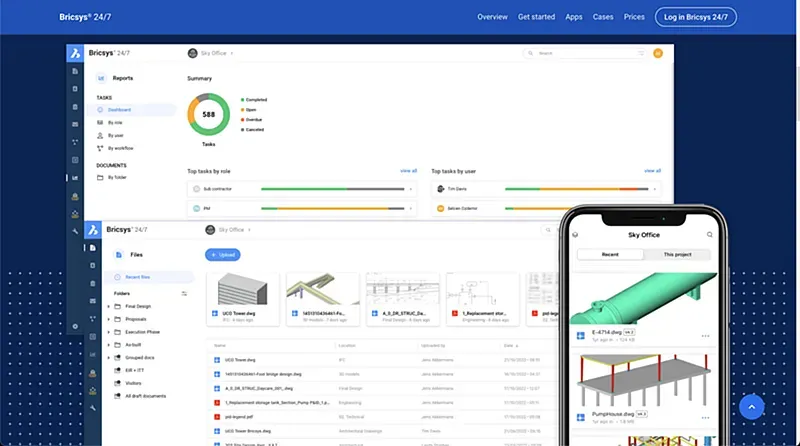
Task: Click the Reports chart icon beside heading
Action: pos(101,78)
